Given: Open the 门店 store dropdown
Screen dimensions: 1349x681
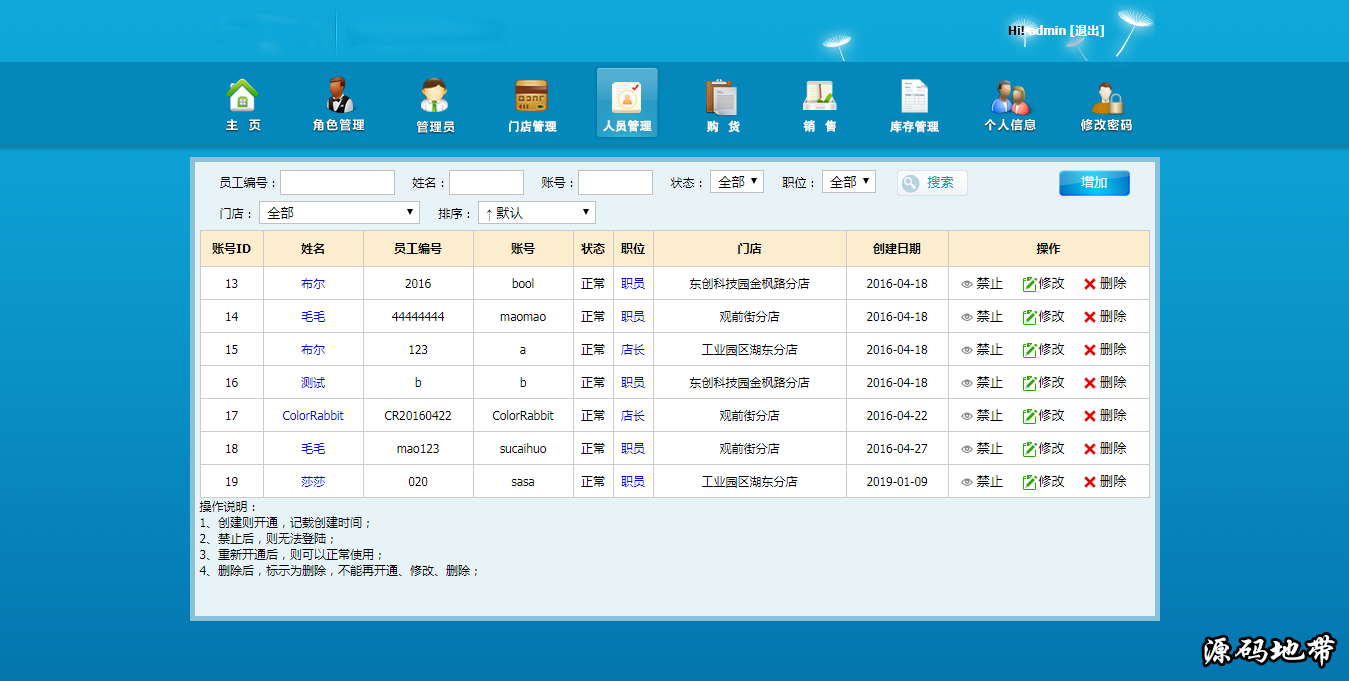Looking at the screenshot, I should click(x=339, y=213).
